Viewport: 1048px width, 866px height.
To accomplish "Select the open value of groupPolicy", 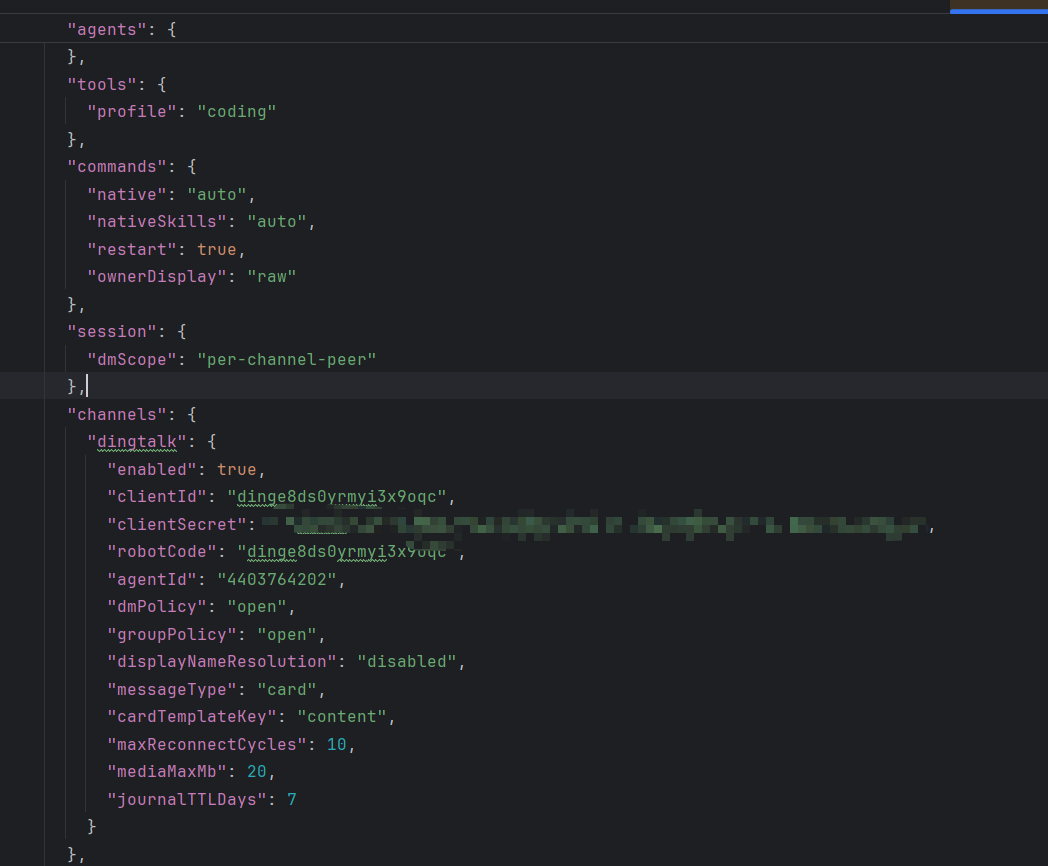I will click(x=287, y=635).
